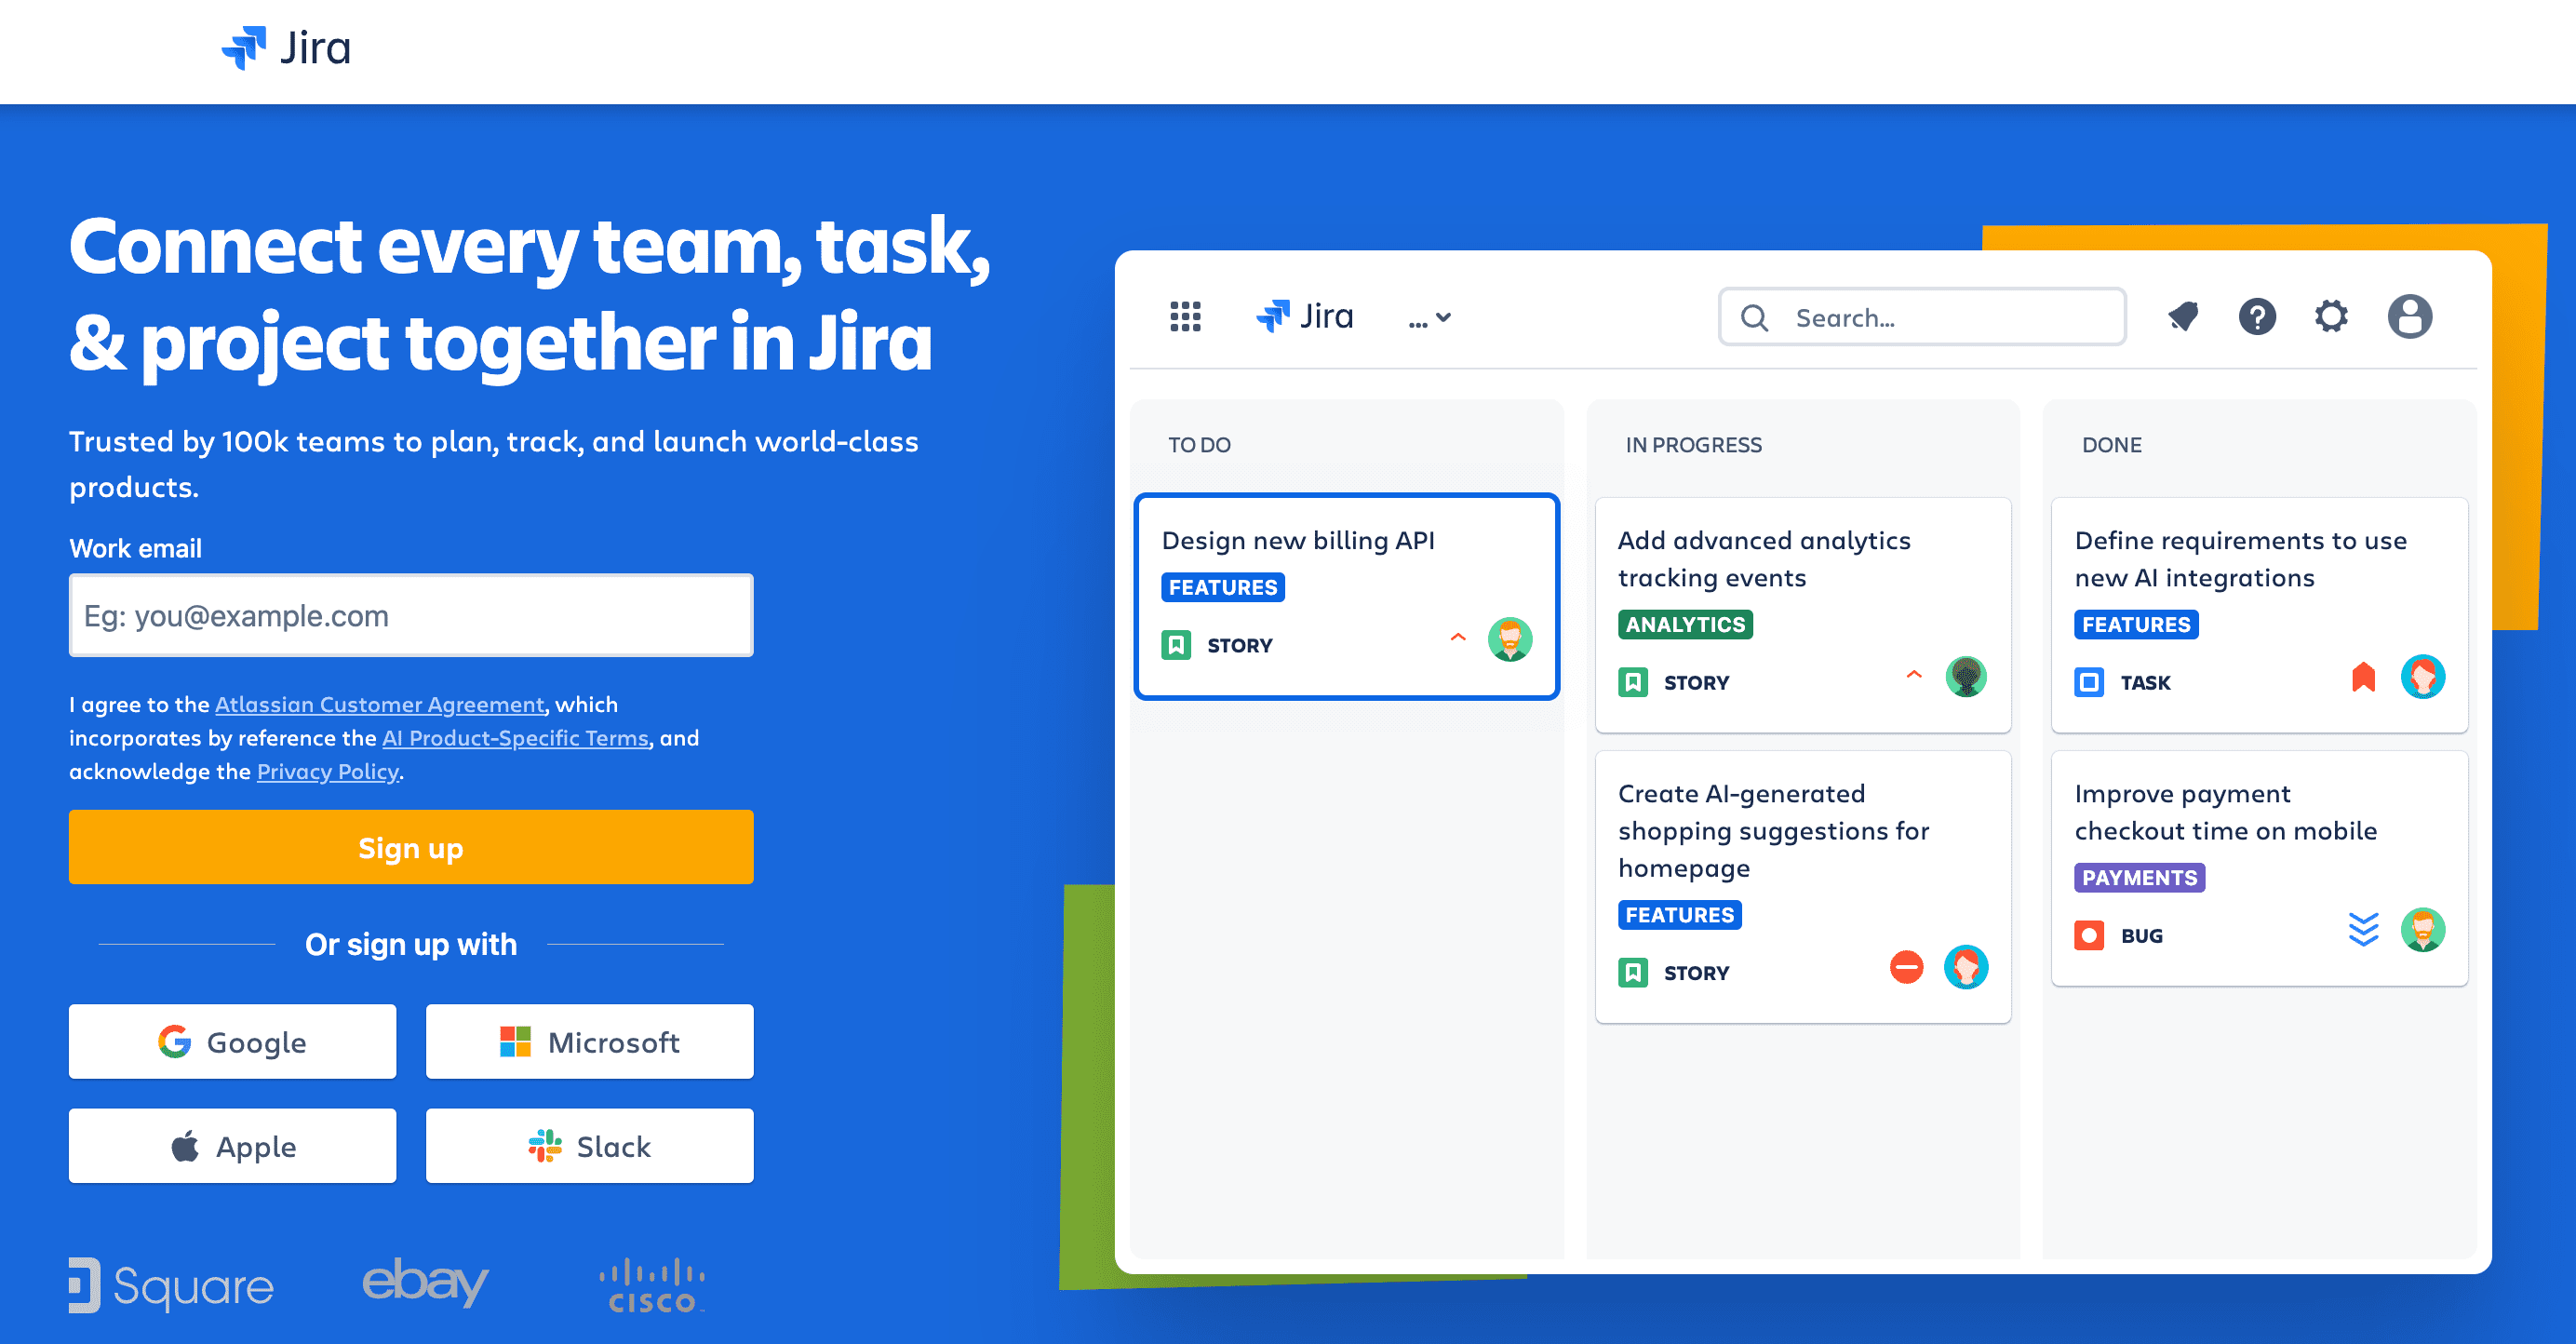Select the Google sign up option
This screenshot has width=2576, height=1344.
(x=235, y=1039)
